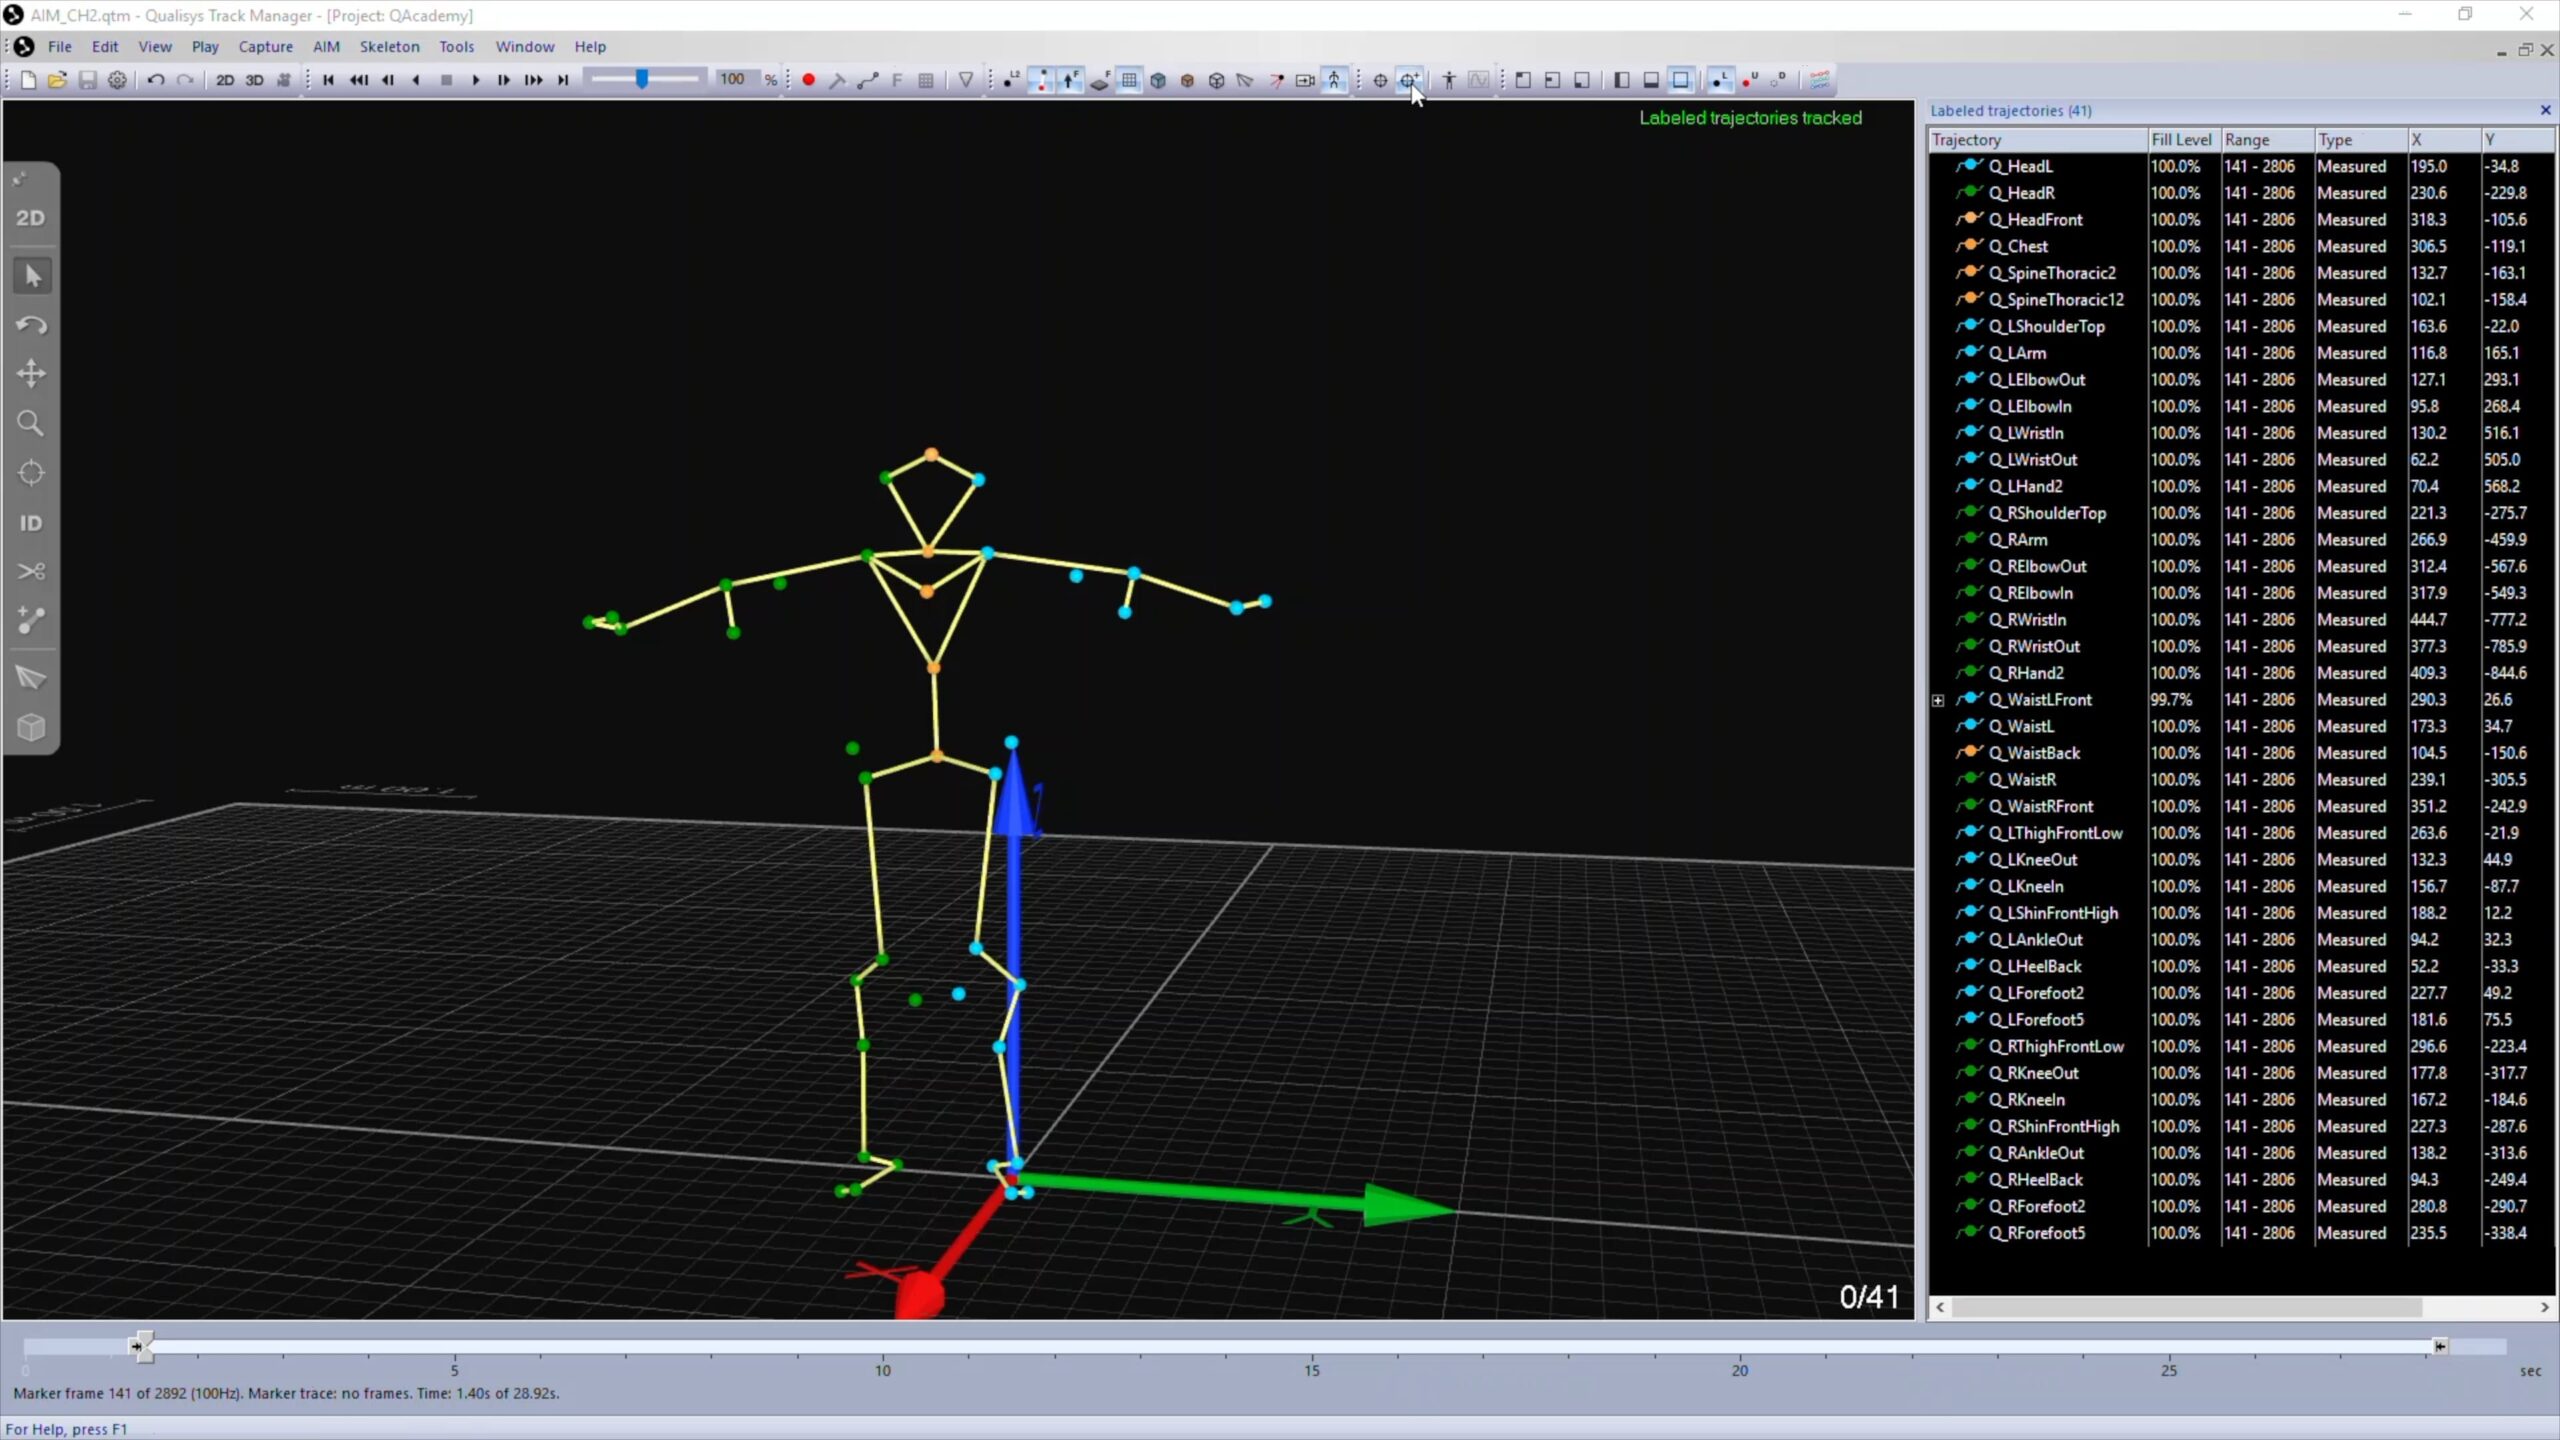Toggle camera tracking rays display
This screenshot has width=2560, height=1440.
(1276, 80)
